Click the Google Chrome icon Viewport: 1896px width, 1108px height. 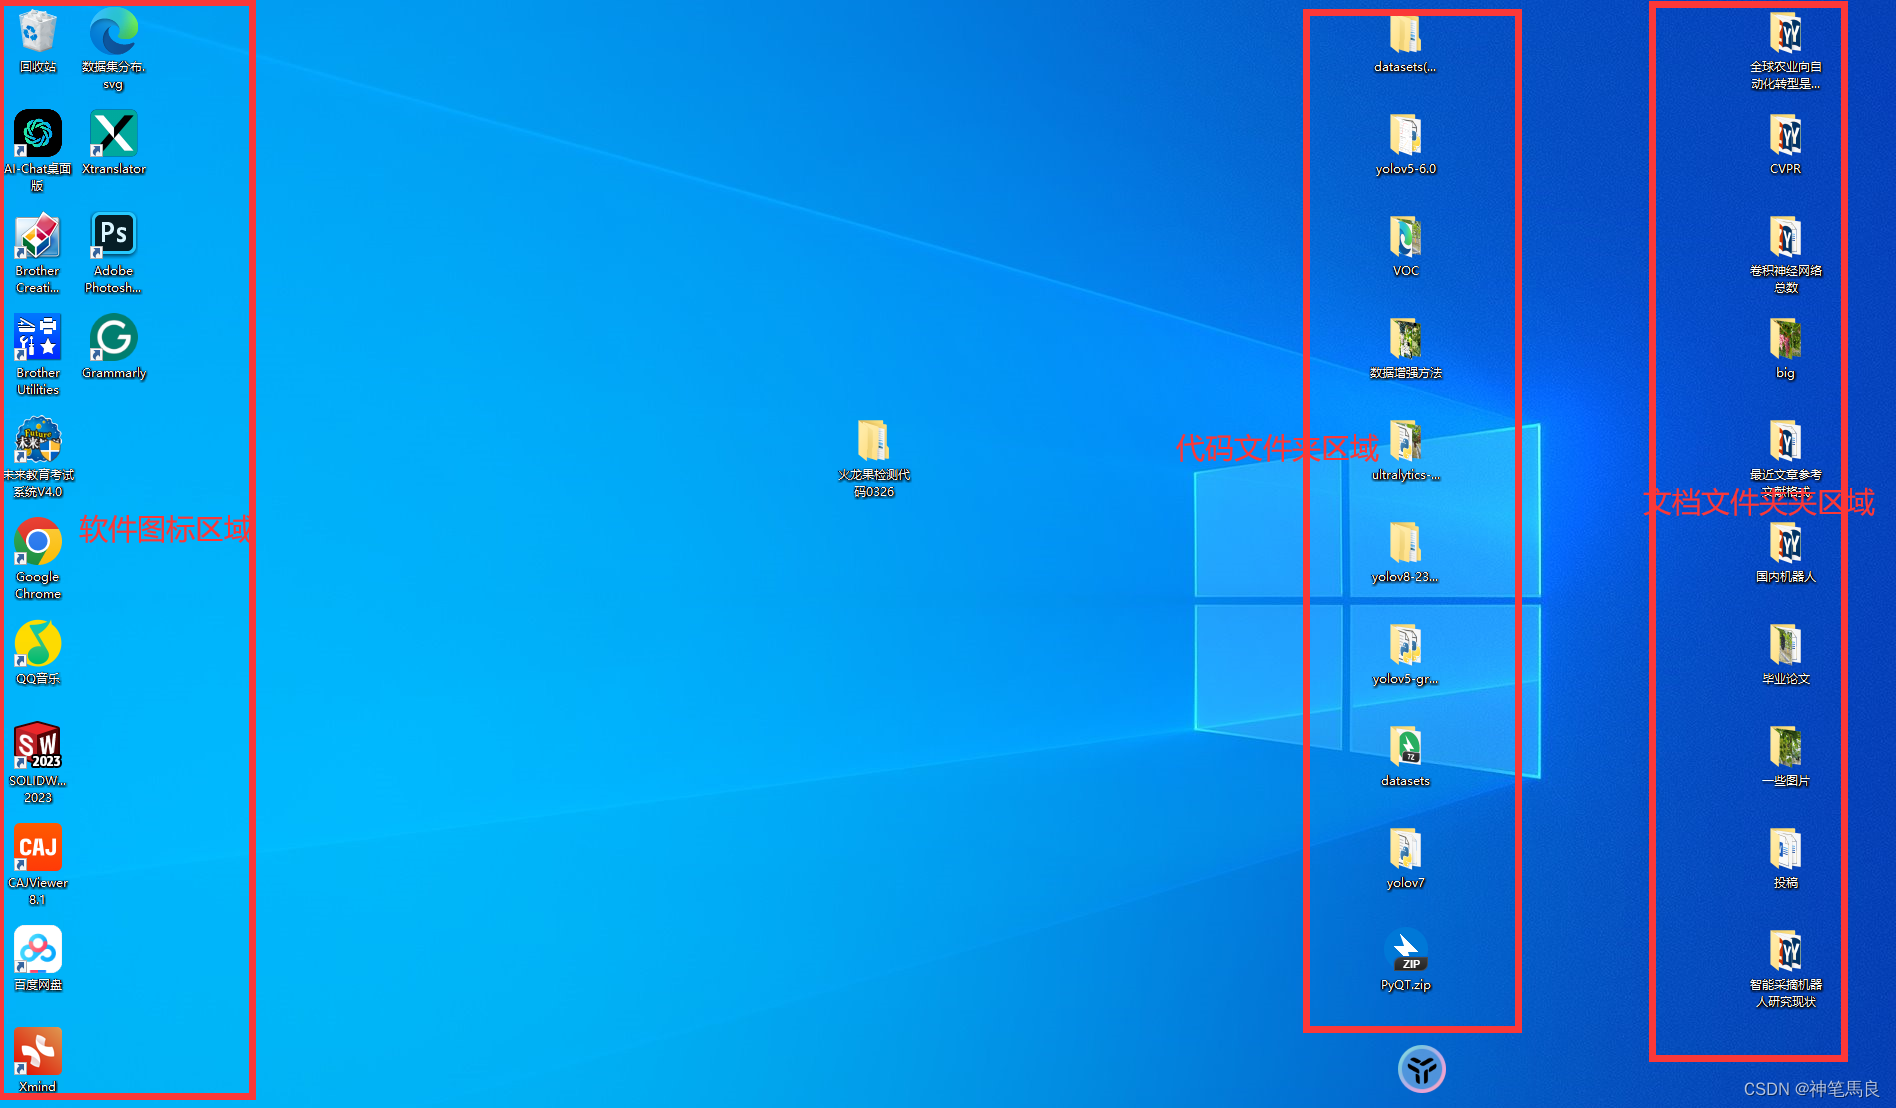pyautogui.click(x=38, y=543)
